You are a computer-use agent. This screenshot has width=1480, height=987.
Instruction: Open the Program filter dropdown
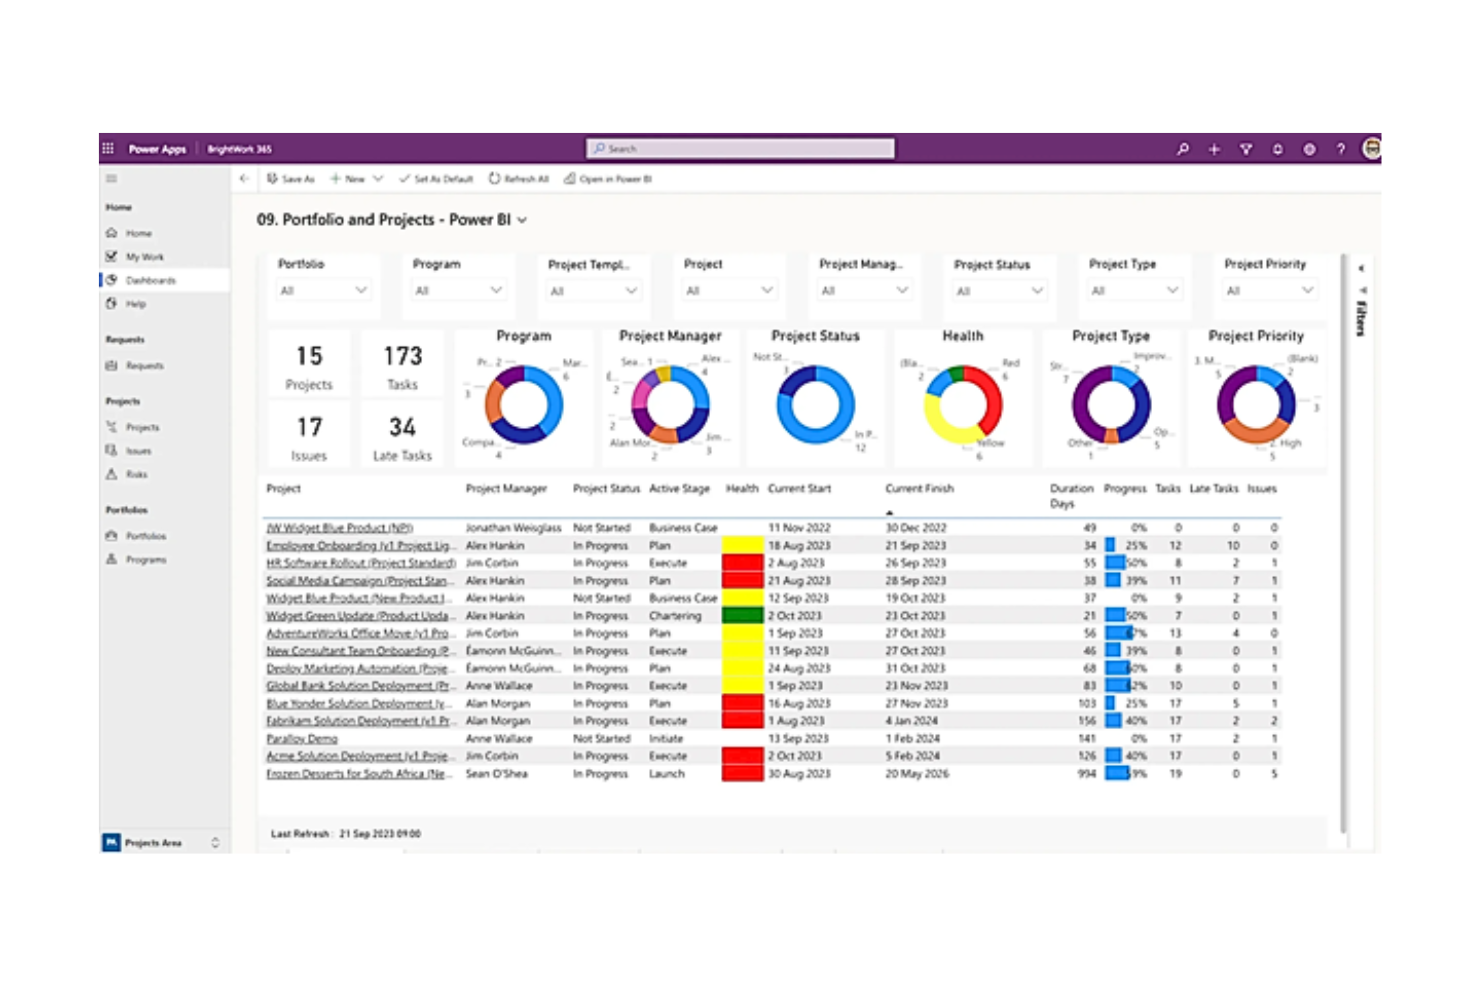click(459, 290)
